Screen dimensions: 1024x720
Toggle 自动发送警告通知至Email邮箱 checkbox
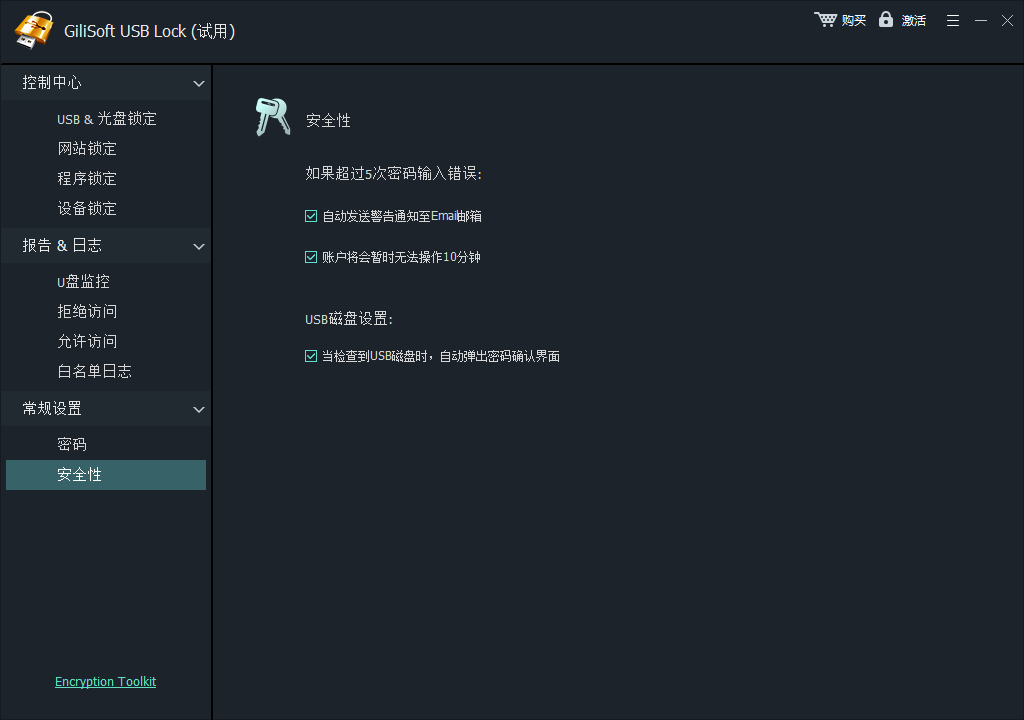(x=311, y=216)
